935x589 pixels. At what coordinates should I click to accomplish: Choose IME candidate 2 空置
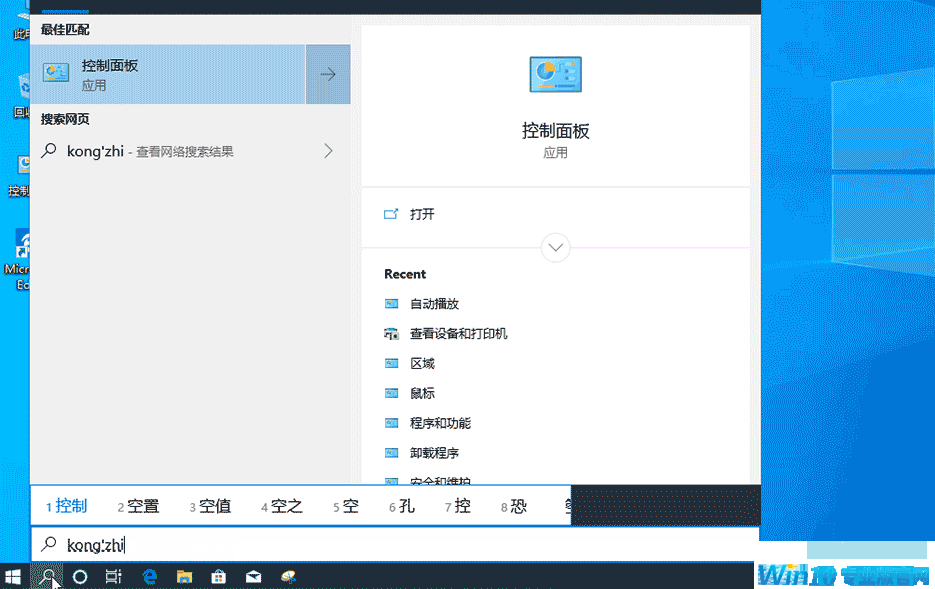pos(139,506)
